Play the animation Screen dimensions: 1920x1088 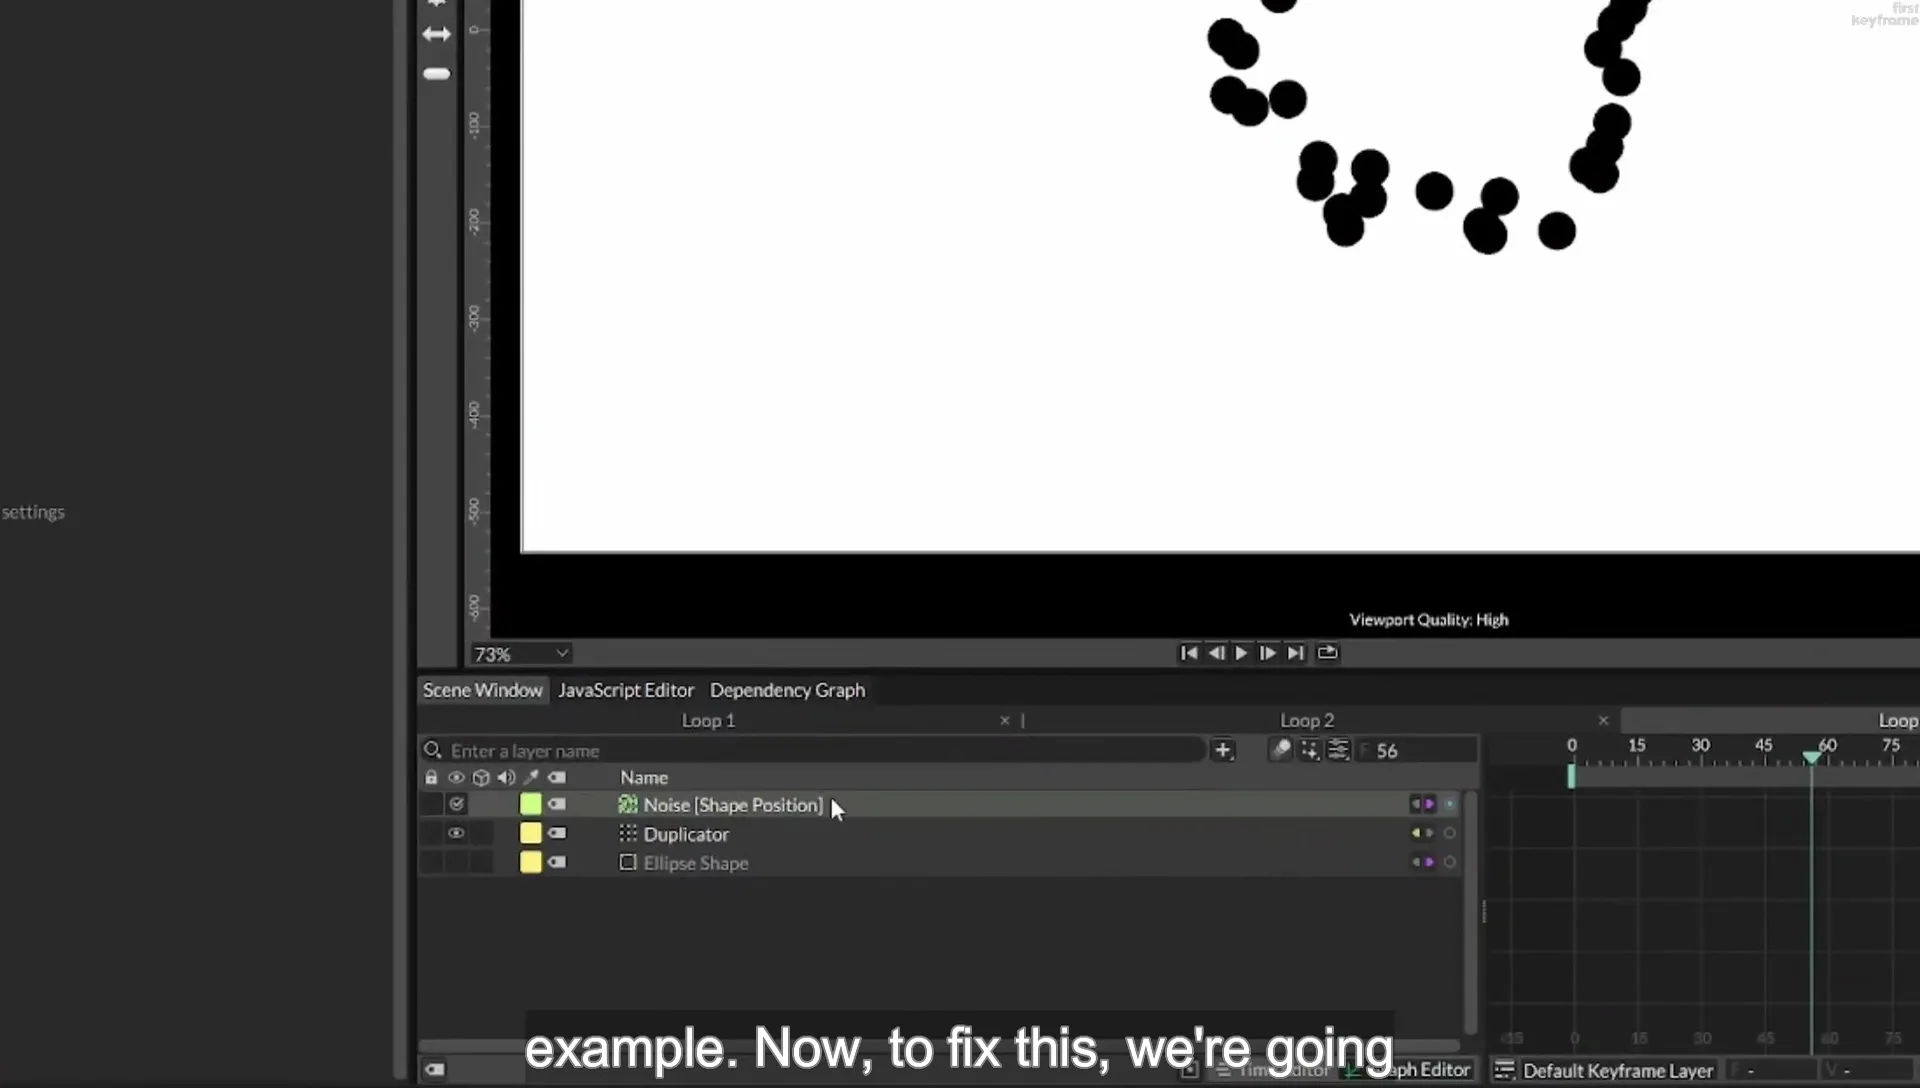pyautogui.click(x=1242, y=653)
